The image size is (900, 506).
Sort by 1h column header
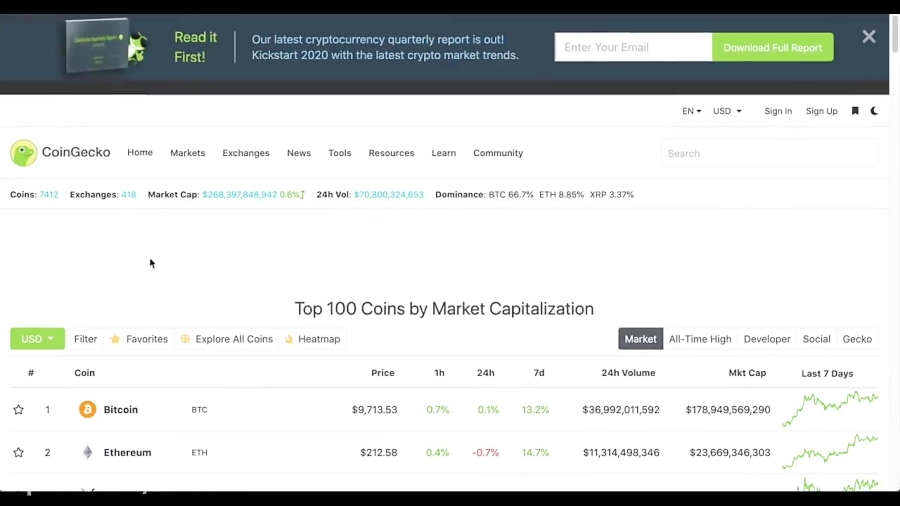pos(439,373)
